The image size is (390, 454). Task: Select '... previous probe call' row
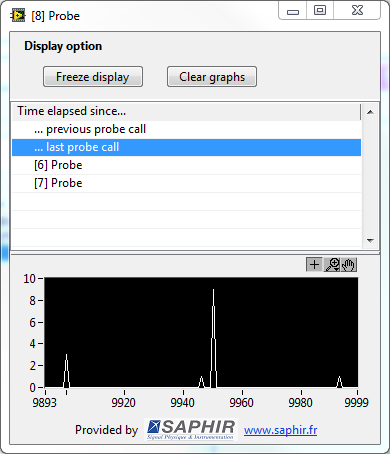tap(186, 129)
